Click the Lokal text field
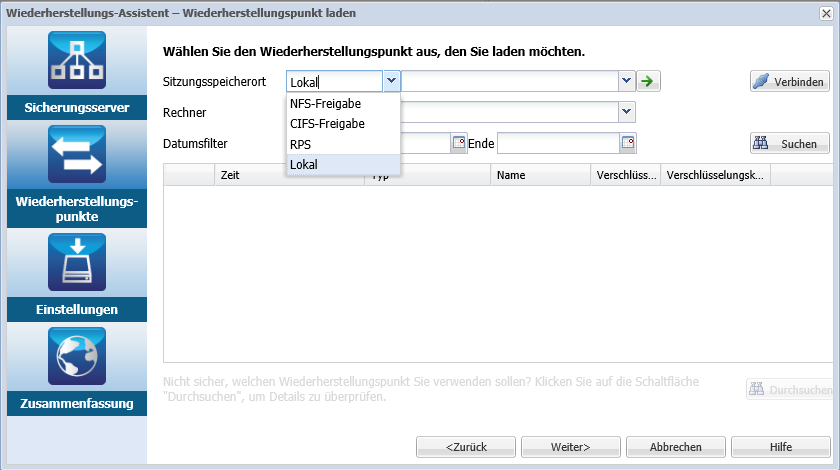The height and width of the screenshot is (470, 840). (x=335, y=81)
